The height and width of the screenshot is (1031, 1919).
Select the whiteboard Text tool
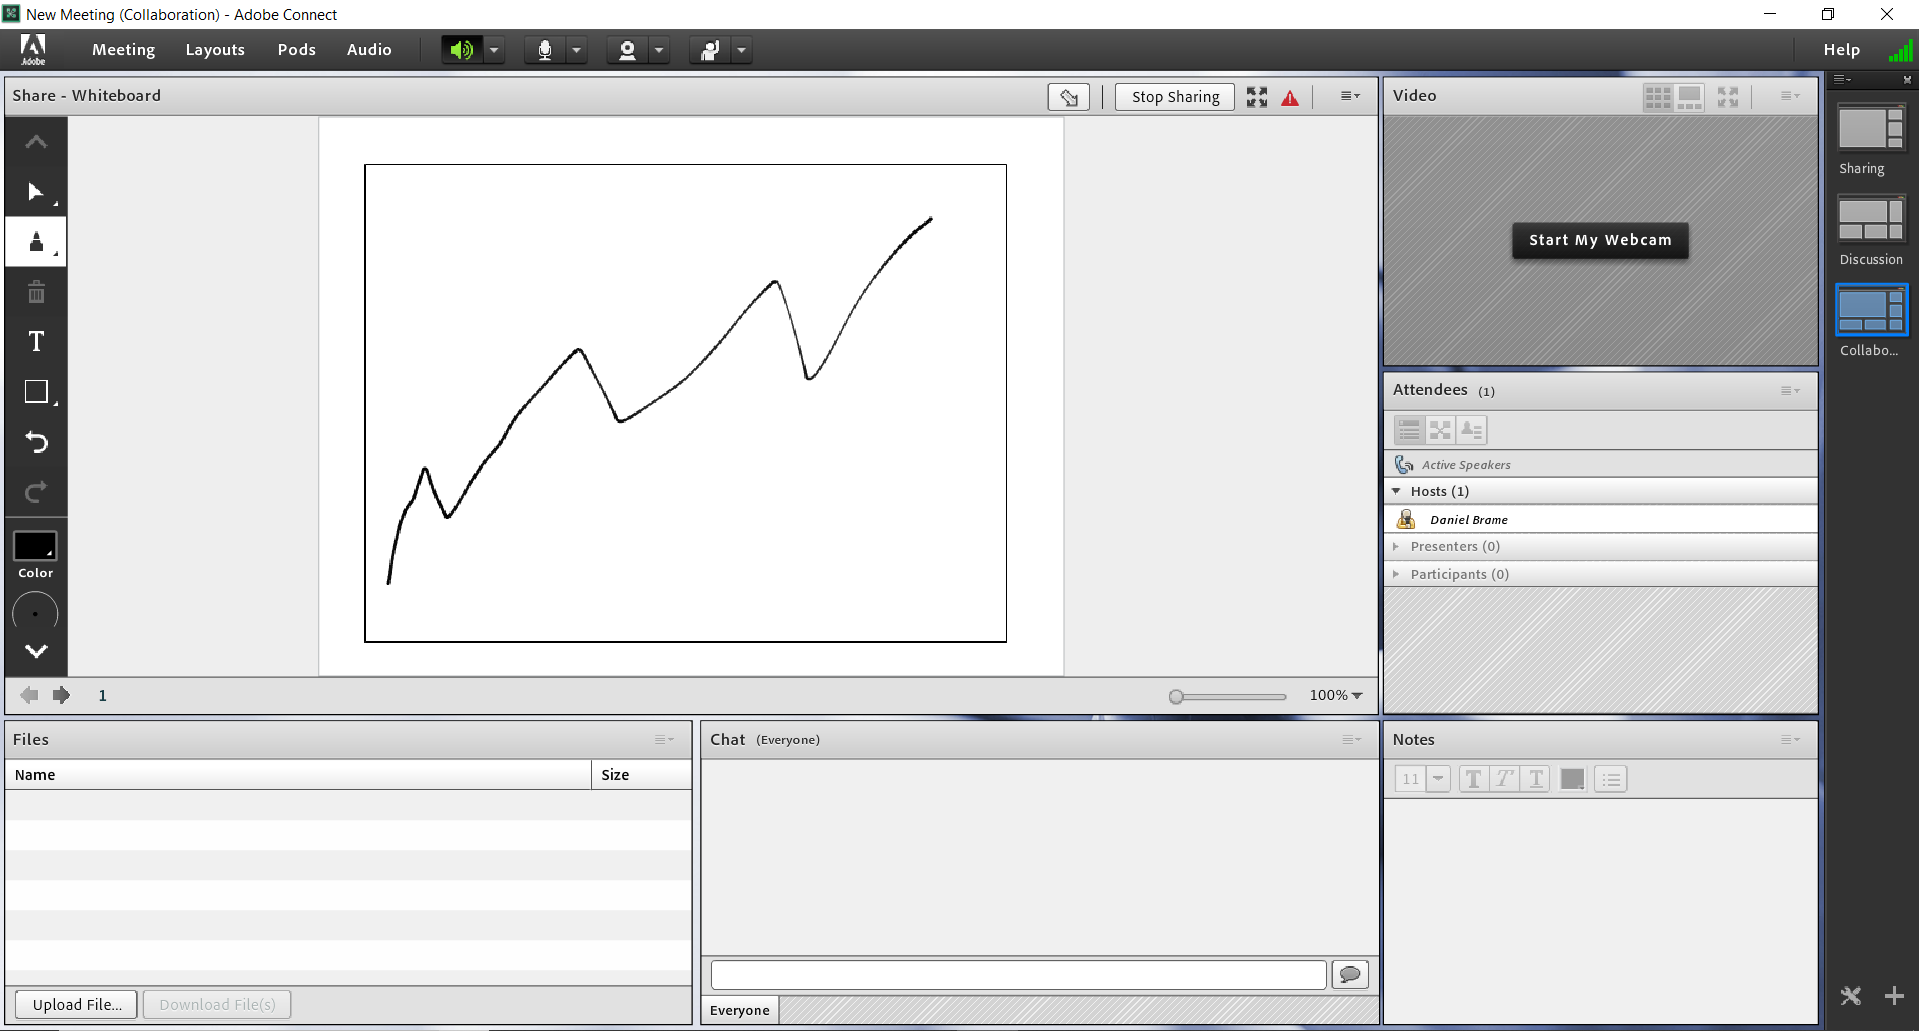36,342
